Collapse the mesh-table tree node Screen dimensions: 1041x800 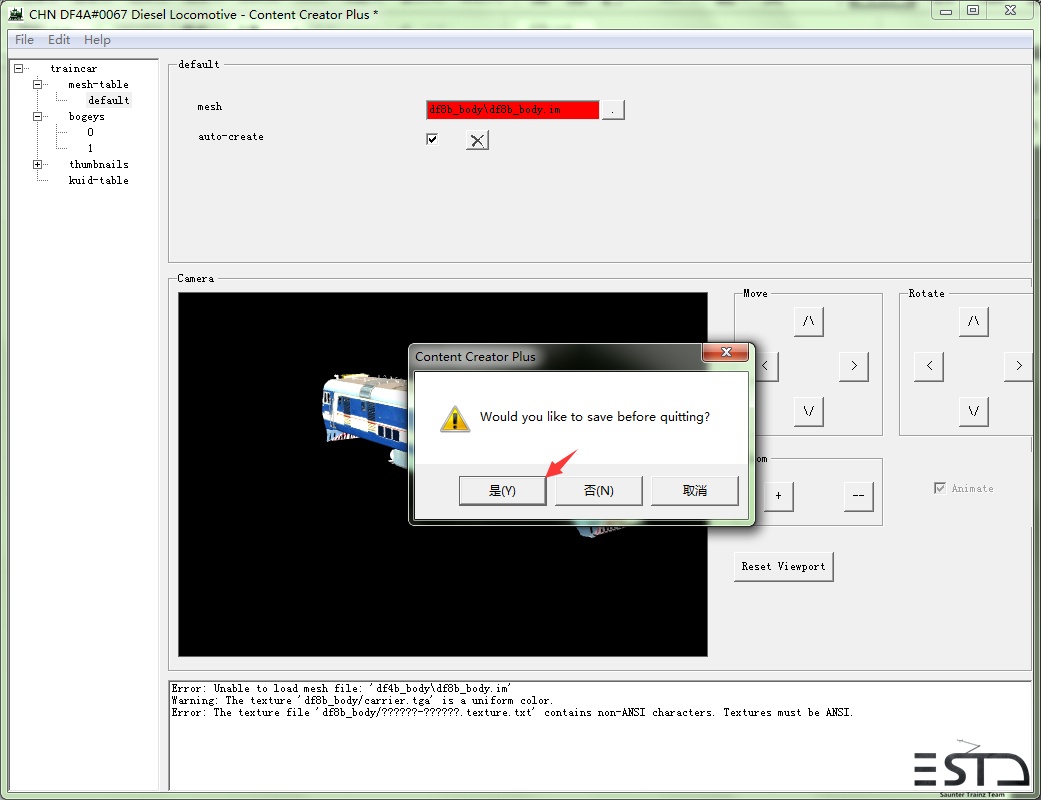pos(37,84)
